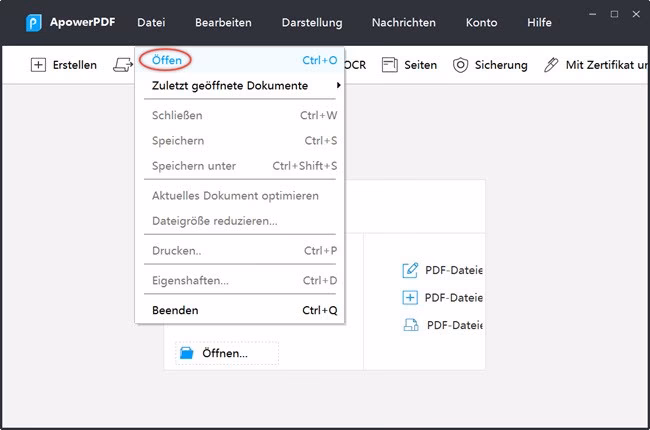Minimize the ApowerPDF window
The height and width of the screenshot is (430, 650).
pyautogui.click(x=592, y=14)
